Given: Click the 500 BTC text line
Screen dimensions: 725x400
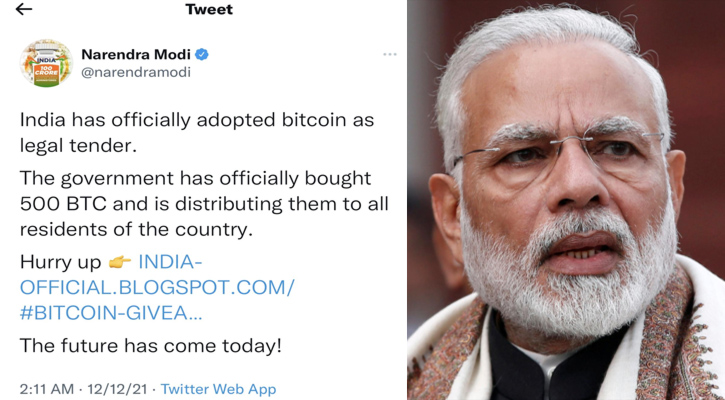Looking at the screenshot, I should click(x=204, y=204).
